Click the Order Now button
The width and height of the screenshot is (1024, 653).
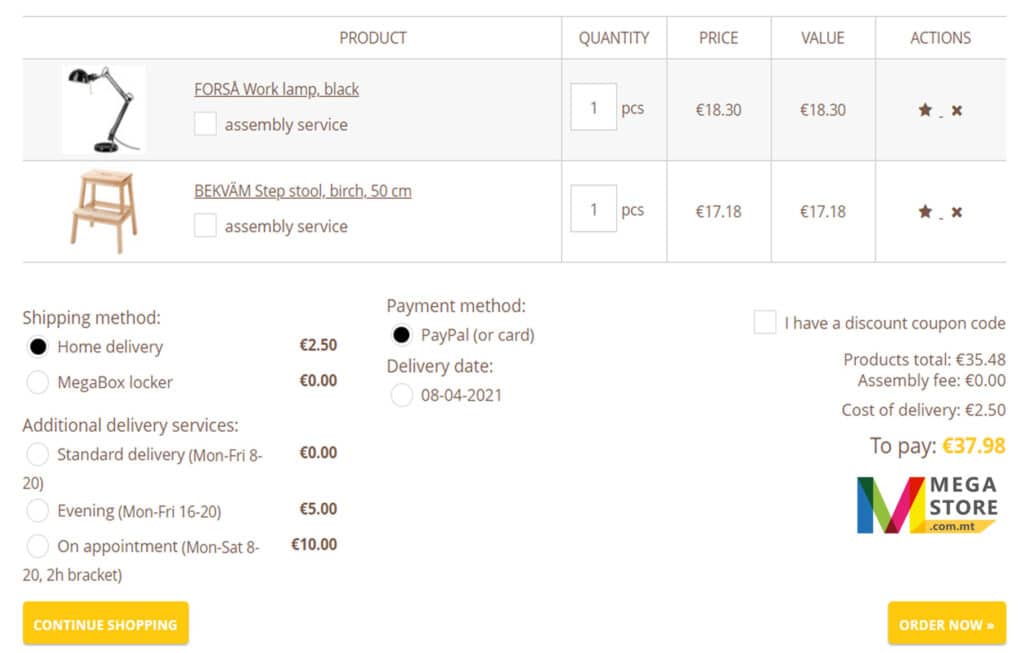tap(946, 624)
